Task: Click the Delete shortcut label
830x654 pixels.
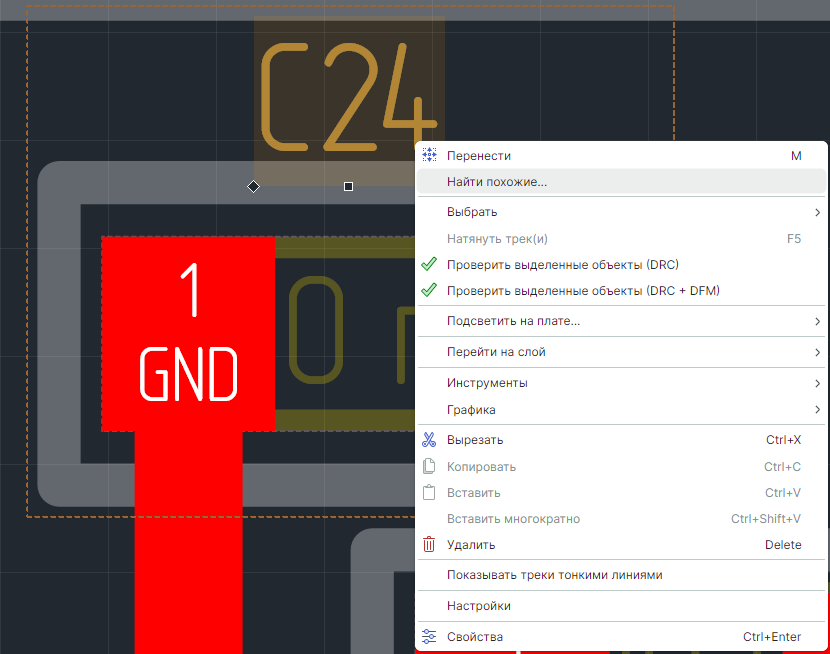Action: pyautogui.click(x=783, y=544)
